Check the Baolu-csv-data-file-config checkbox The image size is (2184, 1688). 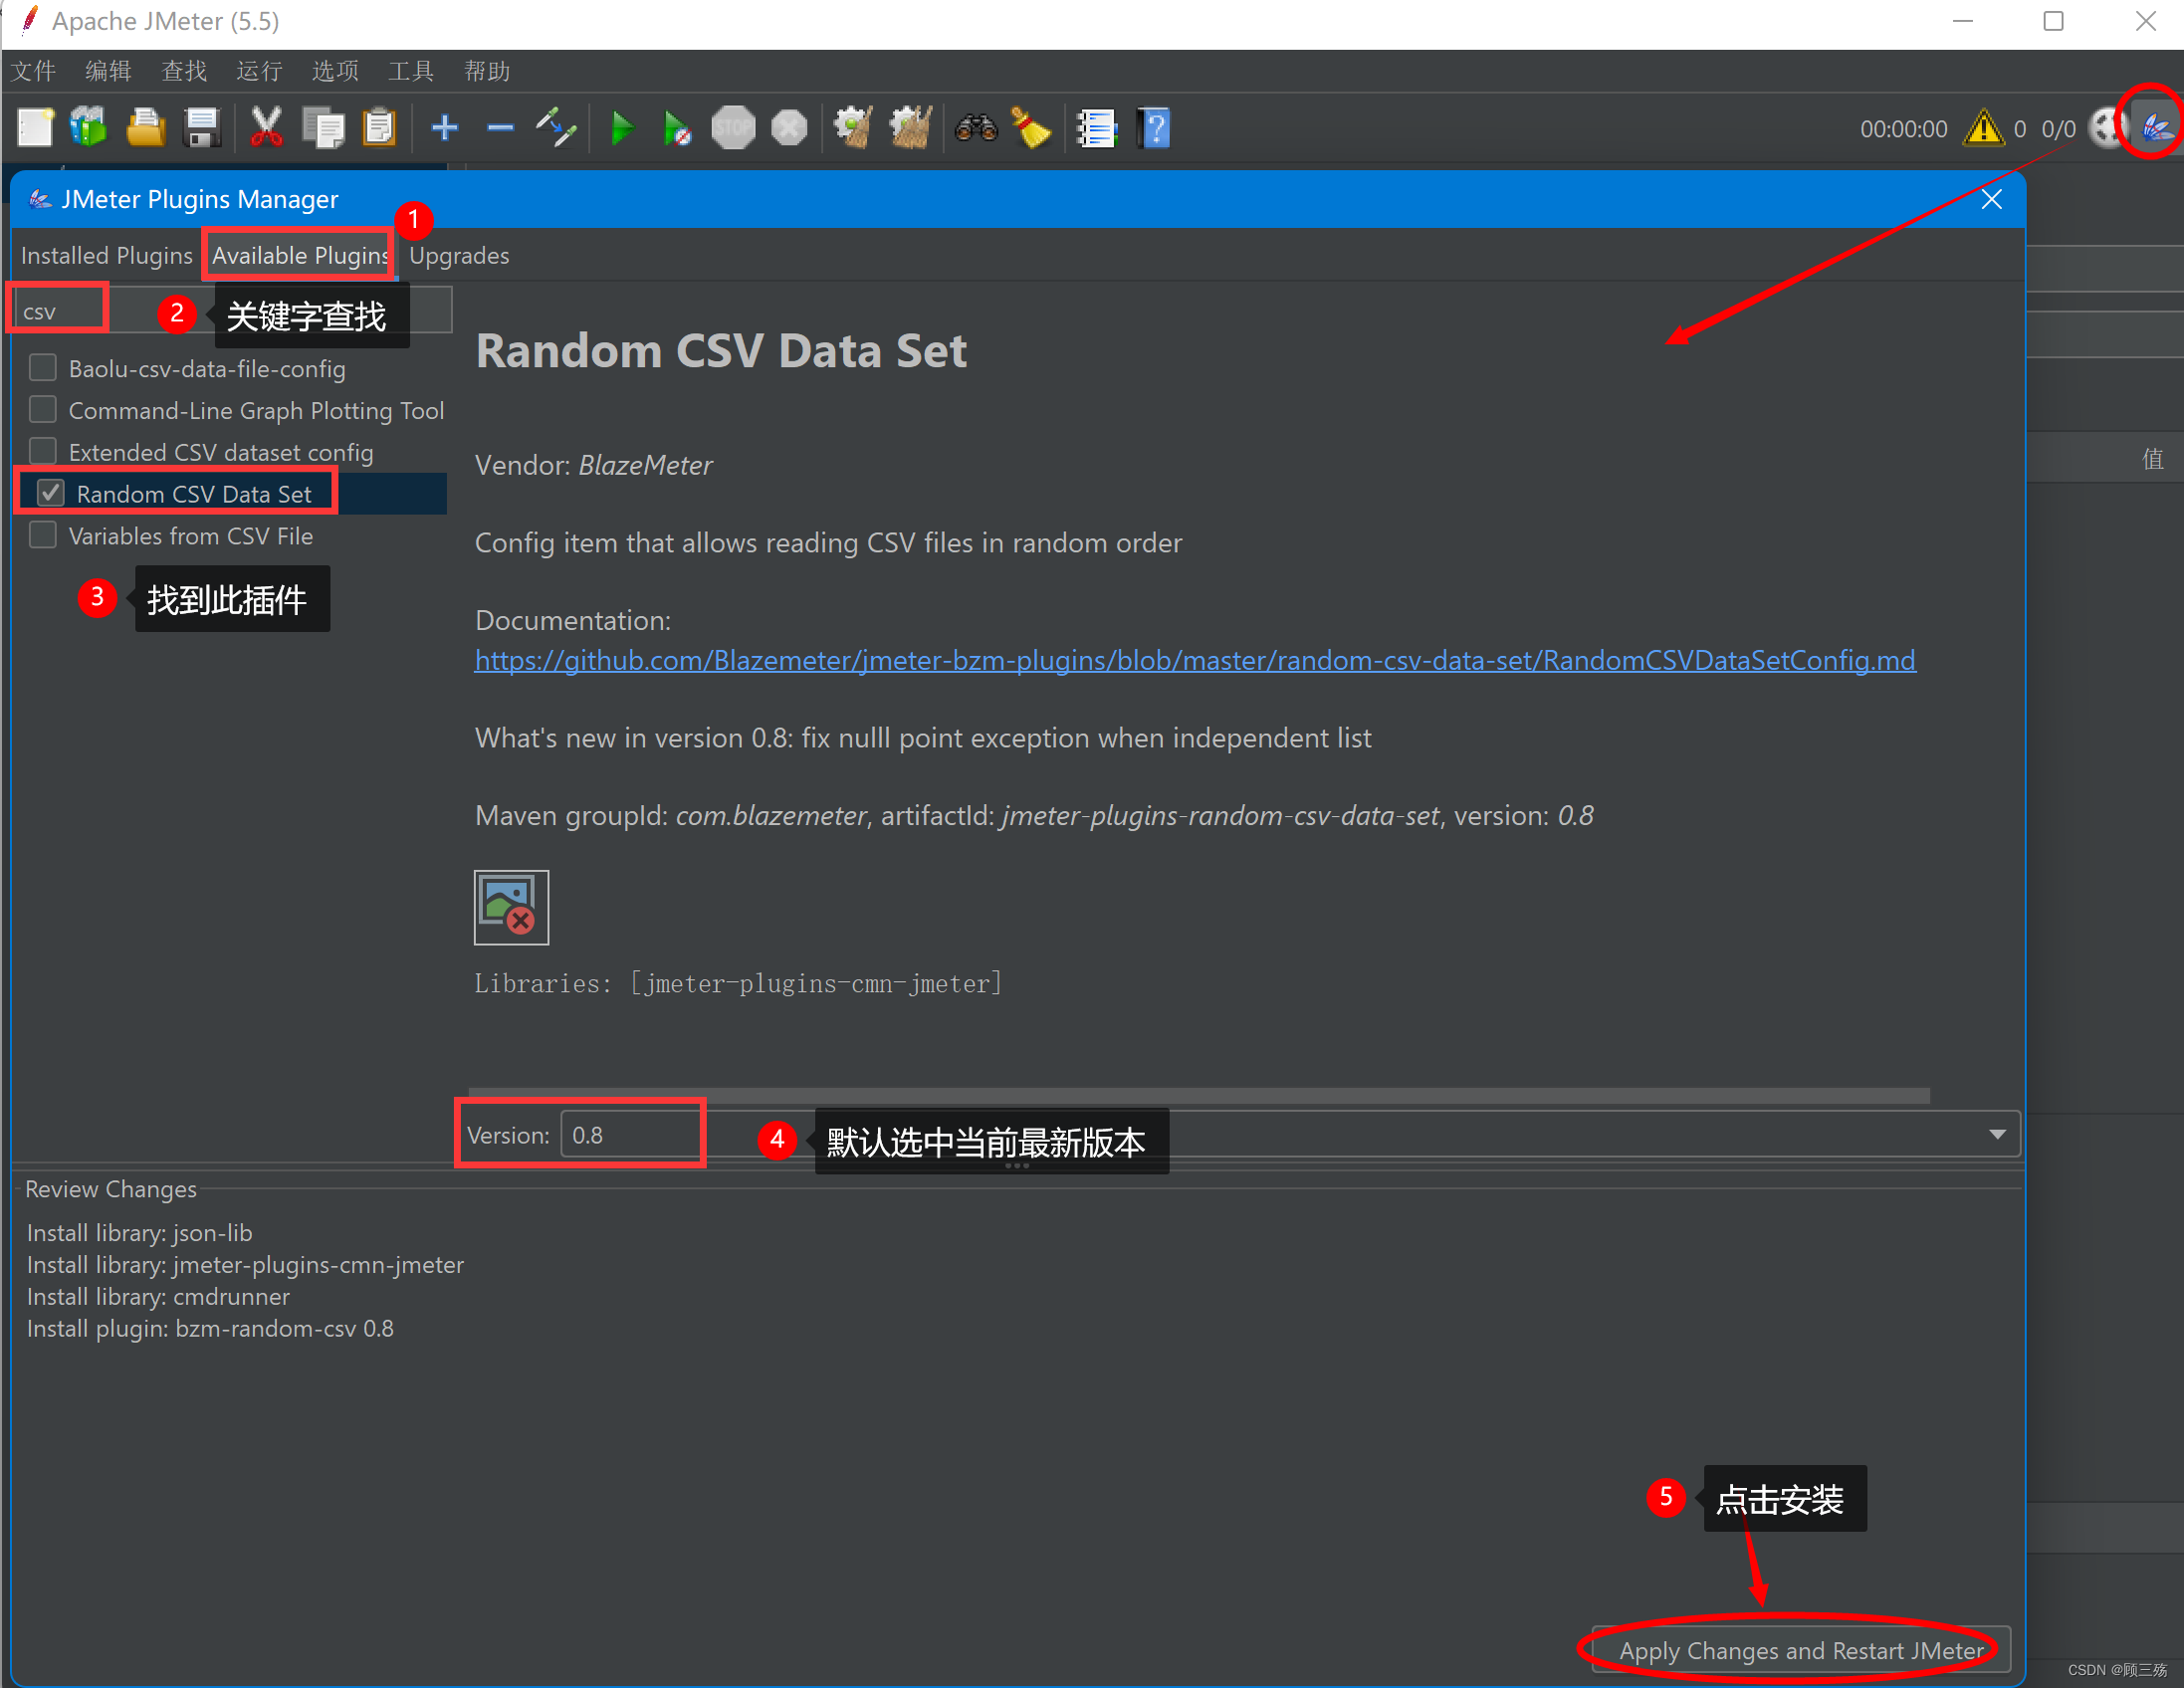tap(43, 368)
